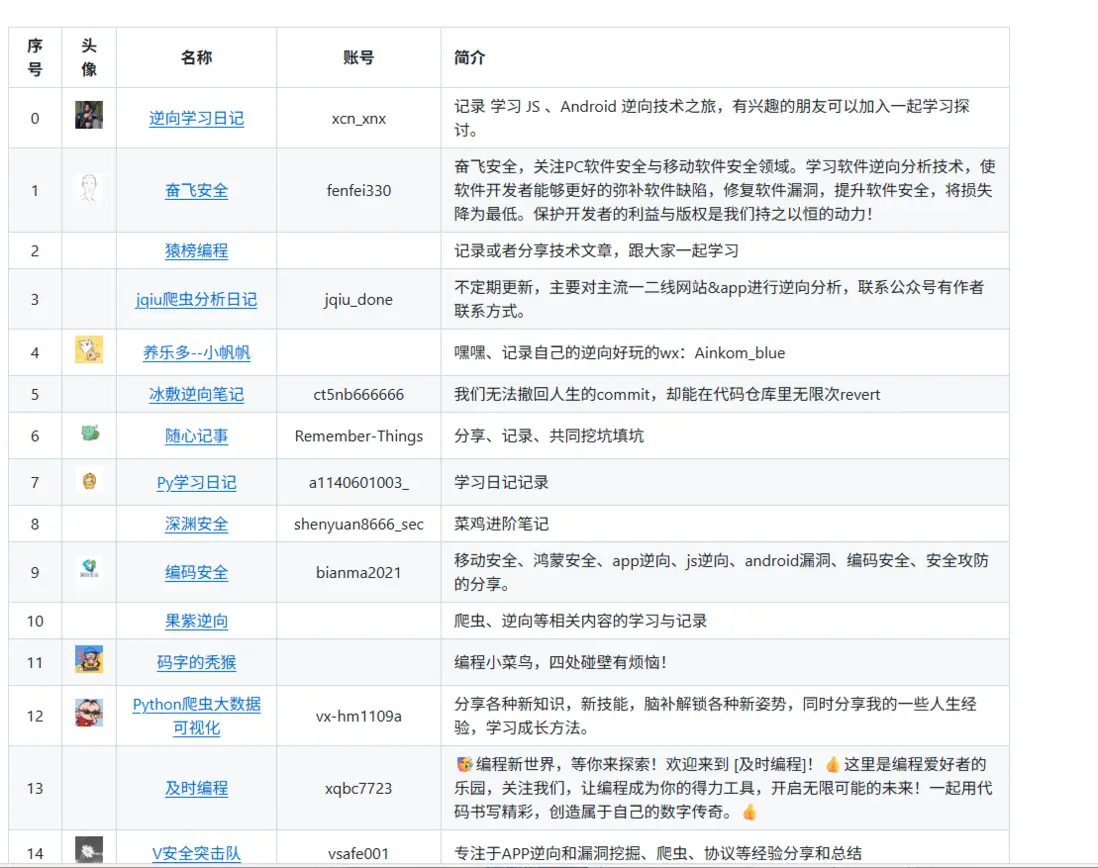
Task: Open the 逆向学习日记 link
Action: 196,118
